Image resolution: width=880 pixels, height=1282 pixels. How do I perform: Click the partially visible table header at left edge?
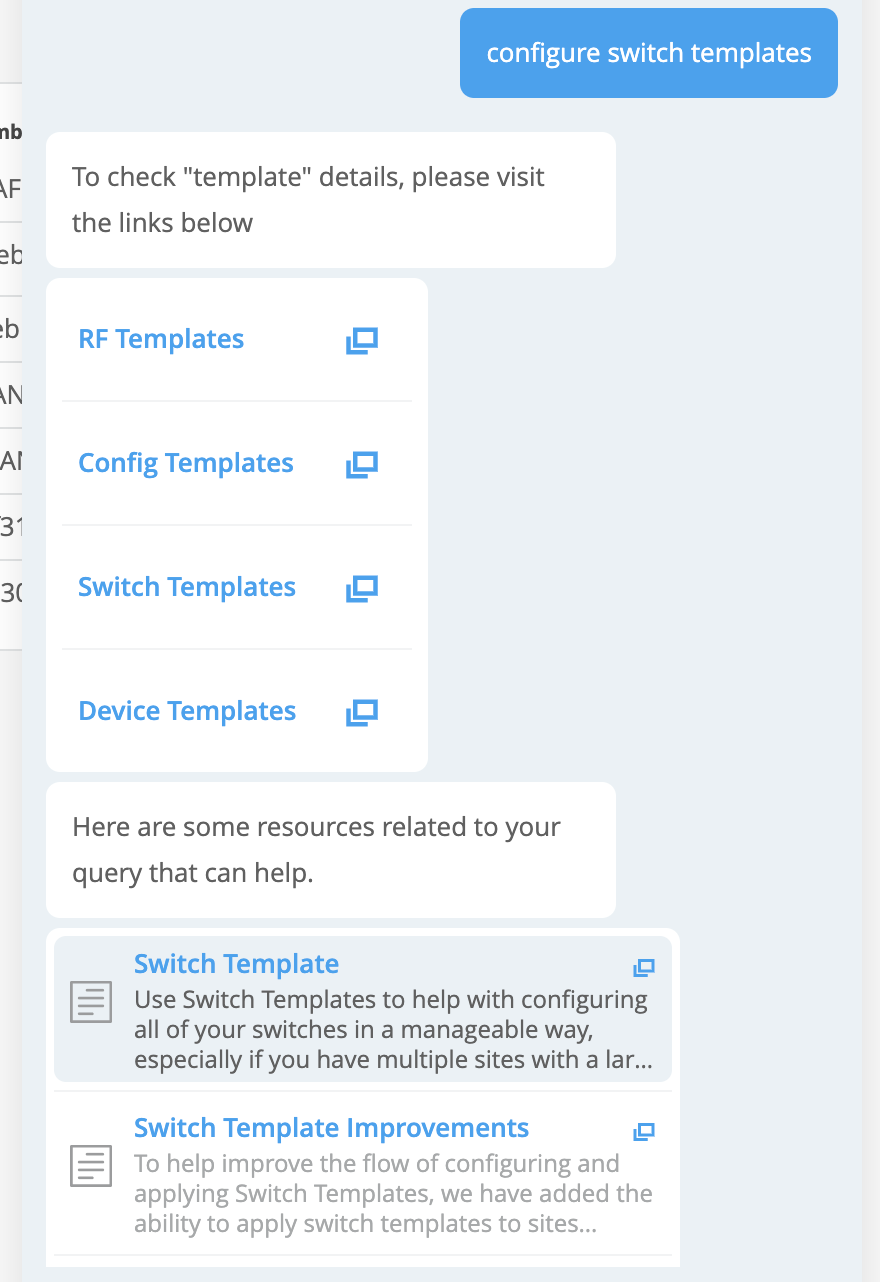coord(11,132)
